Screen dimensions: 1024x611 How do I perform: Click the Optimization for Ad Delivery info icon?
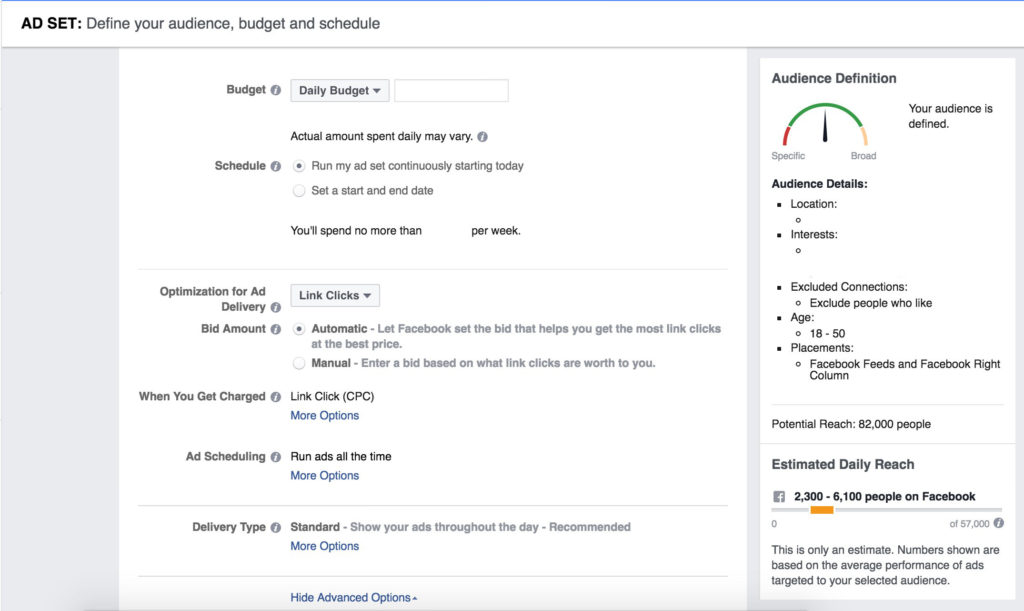tap(276, 307)
